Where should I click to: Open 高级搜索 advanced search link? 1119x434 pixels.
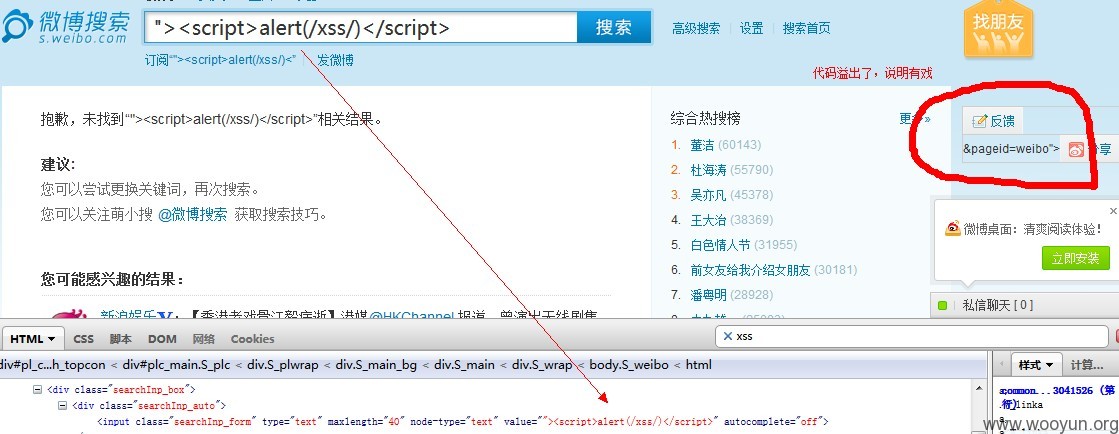tap(696, 29)
